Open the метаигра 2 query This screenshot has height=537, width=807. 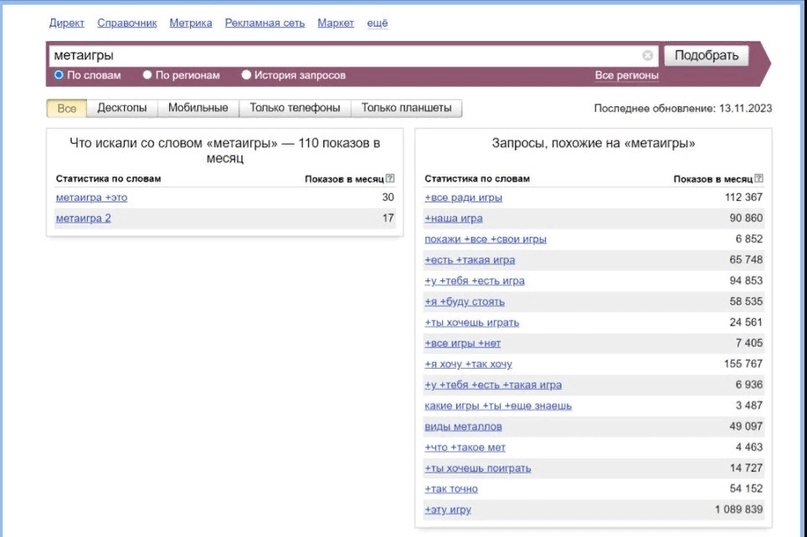[x=83, y=218]
